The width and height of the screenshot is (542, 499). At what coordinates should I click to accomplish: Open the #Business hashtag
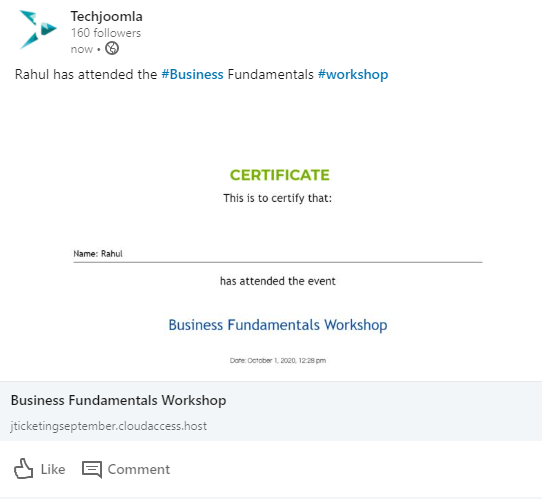193,74
